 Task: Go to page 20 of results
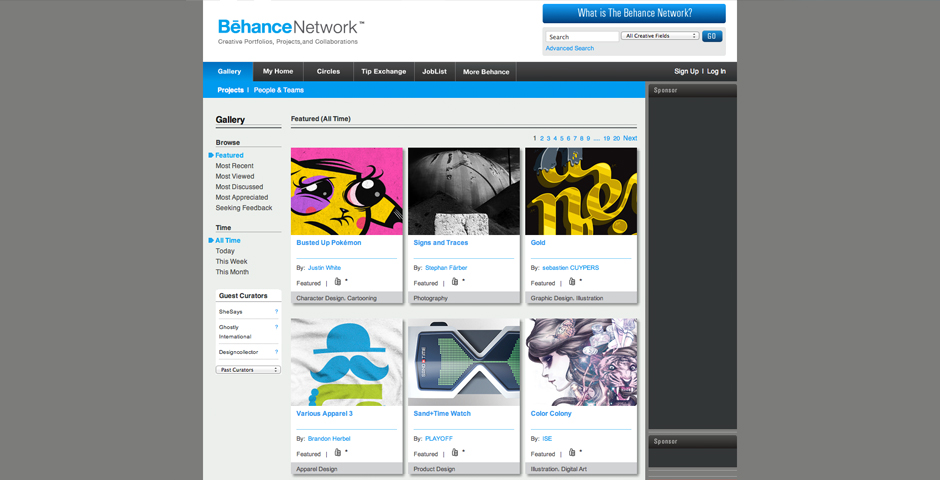tap(616, 138)
